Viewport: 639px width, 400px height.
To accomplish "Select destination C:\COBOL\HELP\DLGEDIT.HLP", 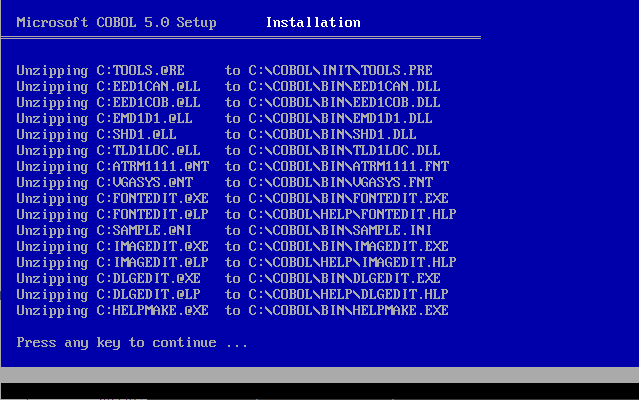I will [x=348, y=295].
